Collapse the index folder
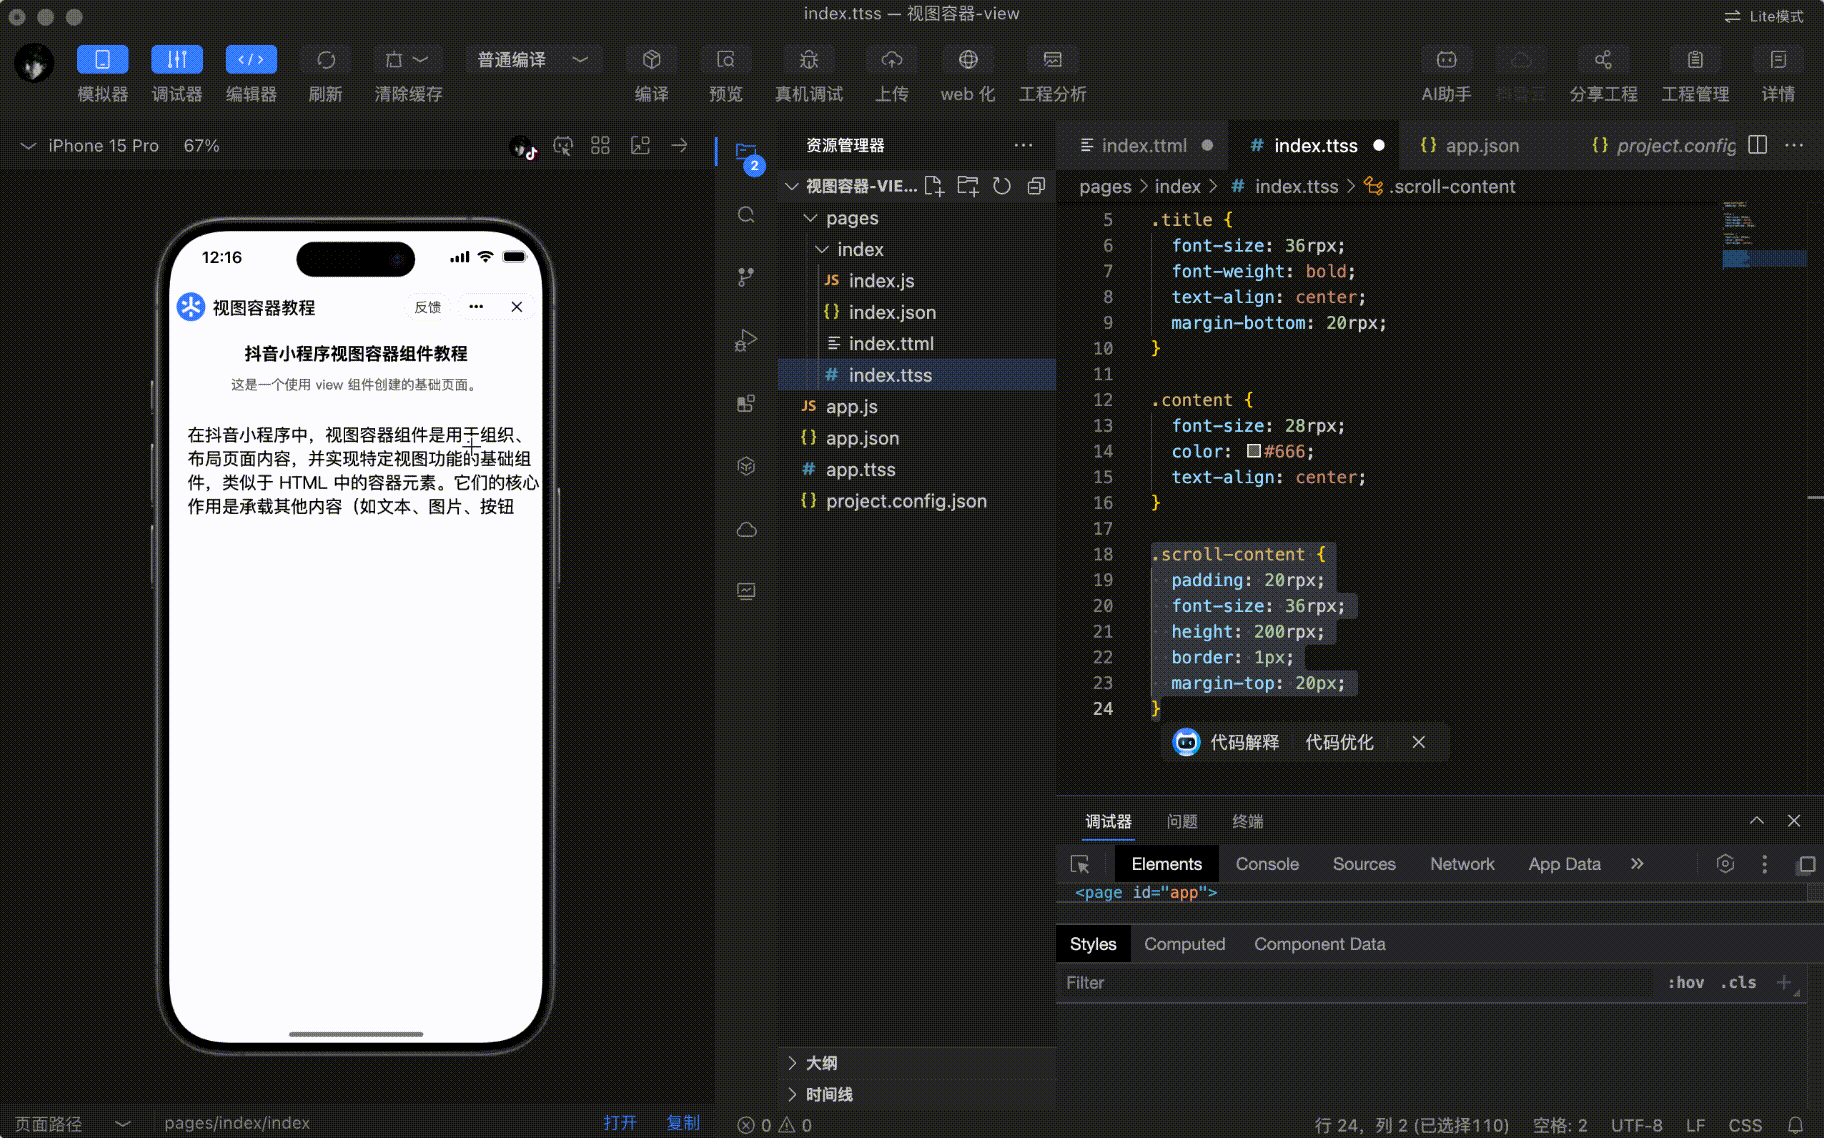The image size is (1824, 1138). point(822,249)
